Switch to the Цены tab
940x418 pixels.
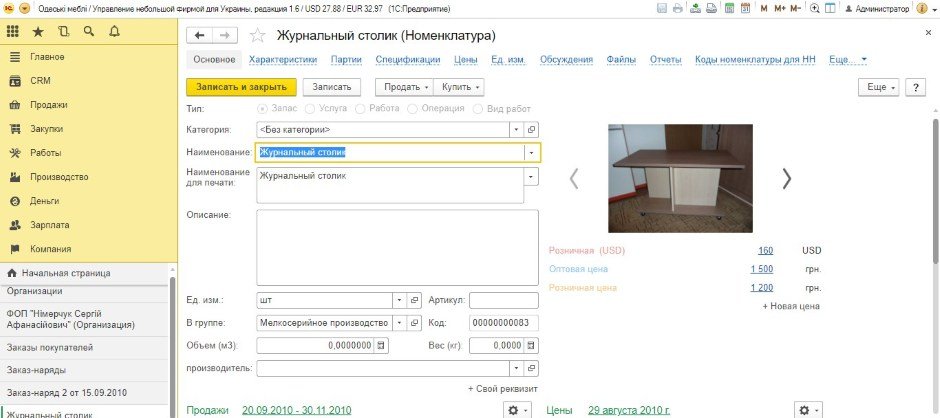466,59
